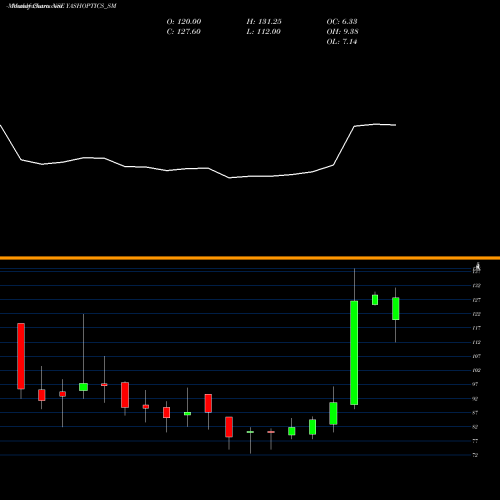Click the 112 price axis label
The width and height of the screenshot is (500, 500).
(476, 342)
